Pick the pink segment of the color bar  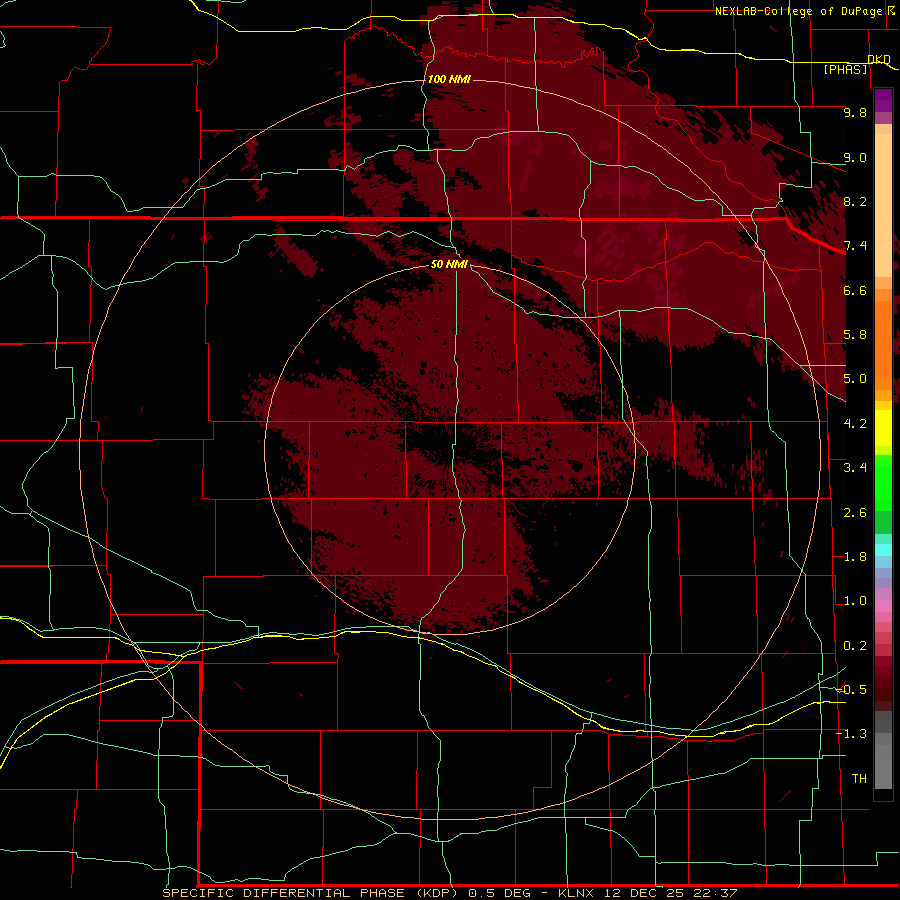tap(883, 606)
